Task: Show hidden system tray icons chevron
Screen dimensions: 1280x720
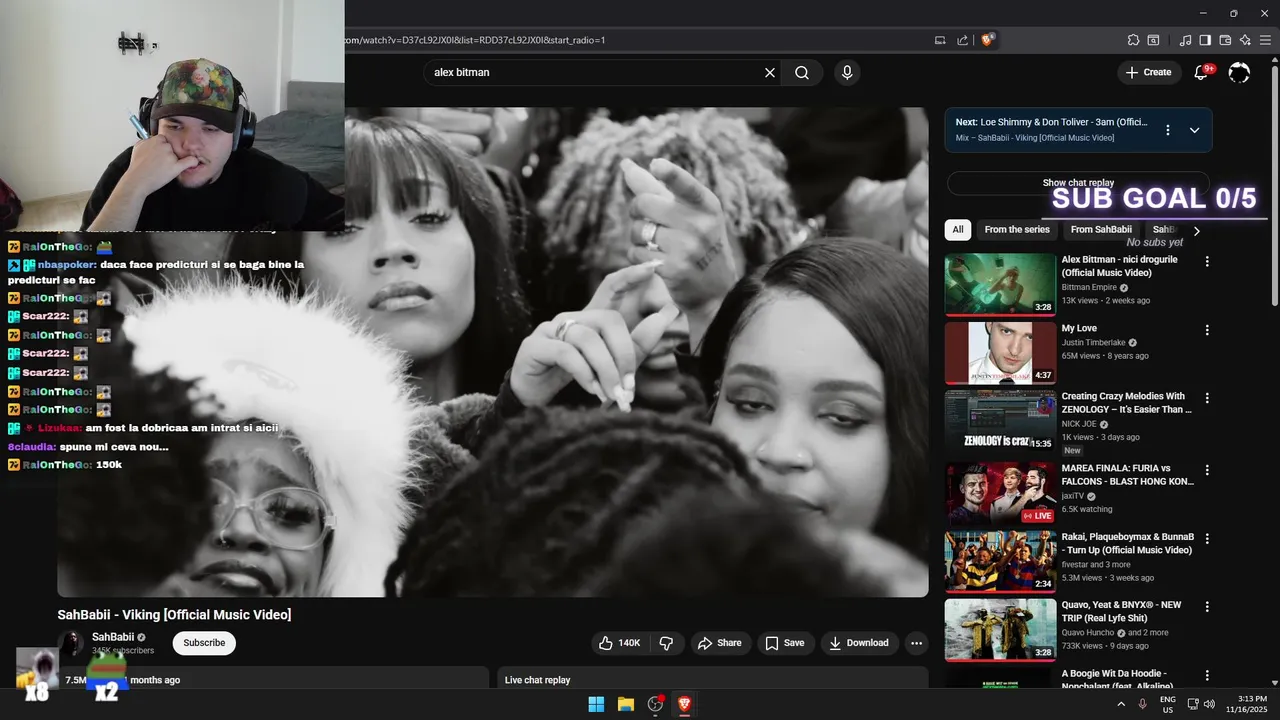Action: [1120, 704]
